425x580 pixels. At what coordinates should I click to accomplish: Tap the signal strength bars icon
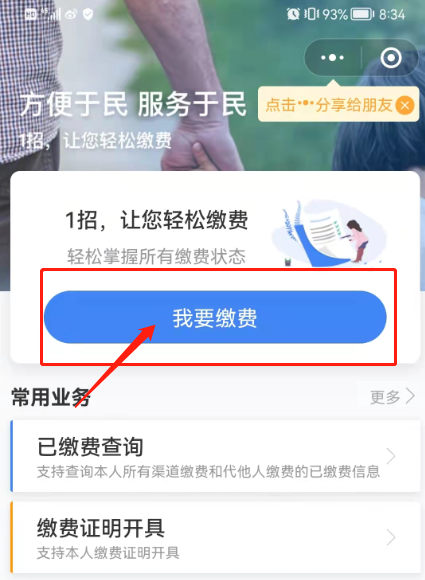pos(53,14)
